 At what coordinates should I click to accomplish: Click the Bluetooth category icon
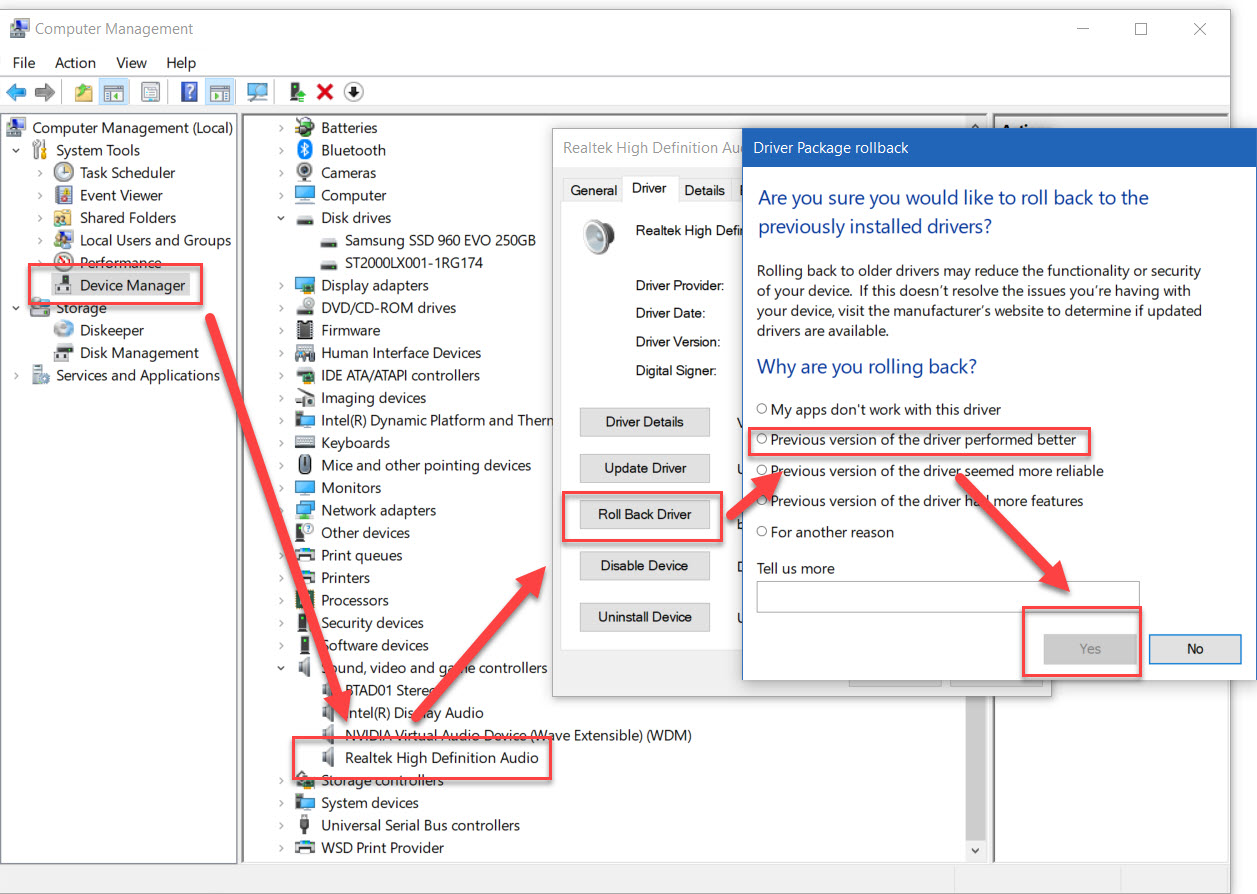(x=305, y=150)
